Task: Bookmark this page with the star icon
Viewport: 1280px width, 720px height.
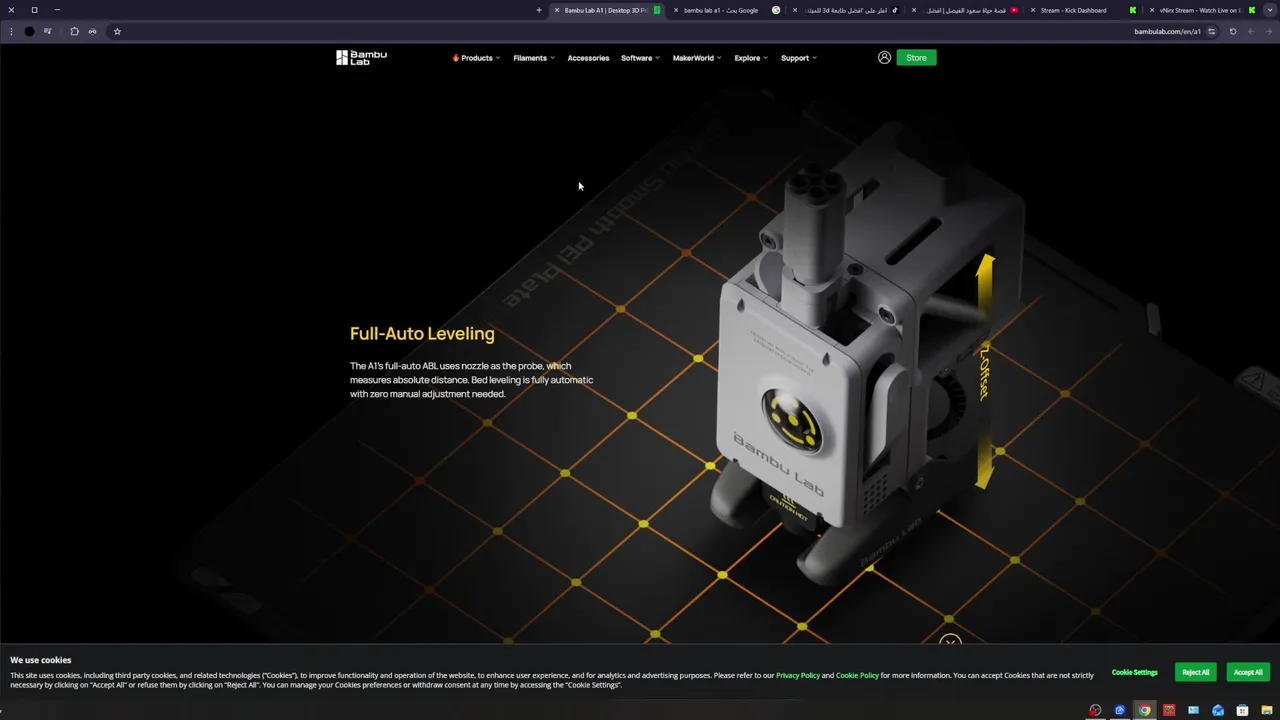Action: (117, 31)
